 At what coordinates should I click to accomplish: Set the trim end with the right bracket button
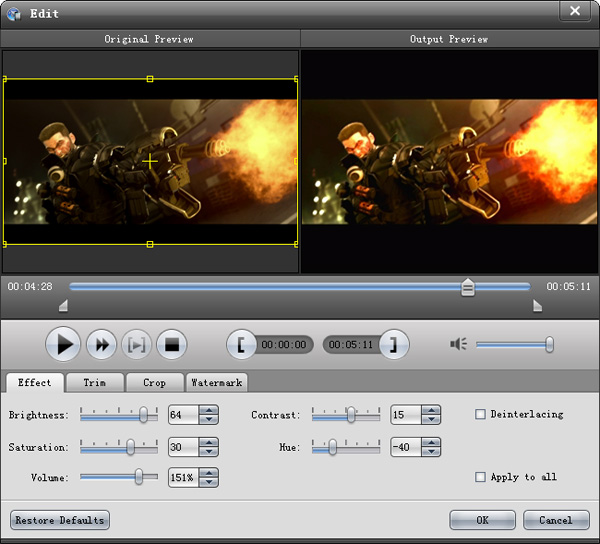[x=394, y=345]
